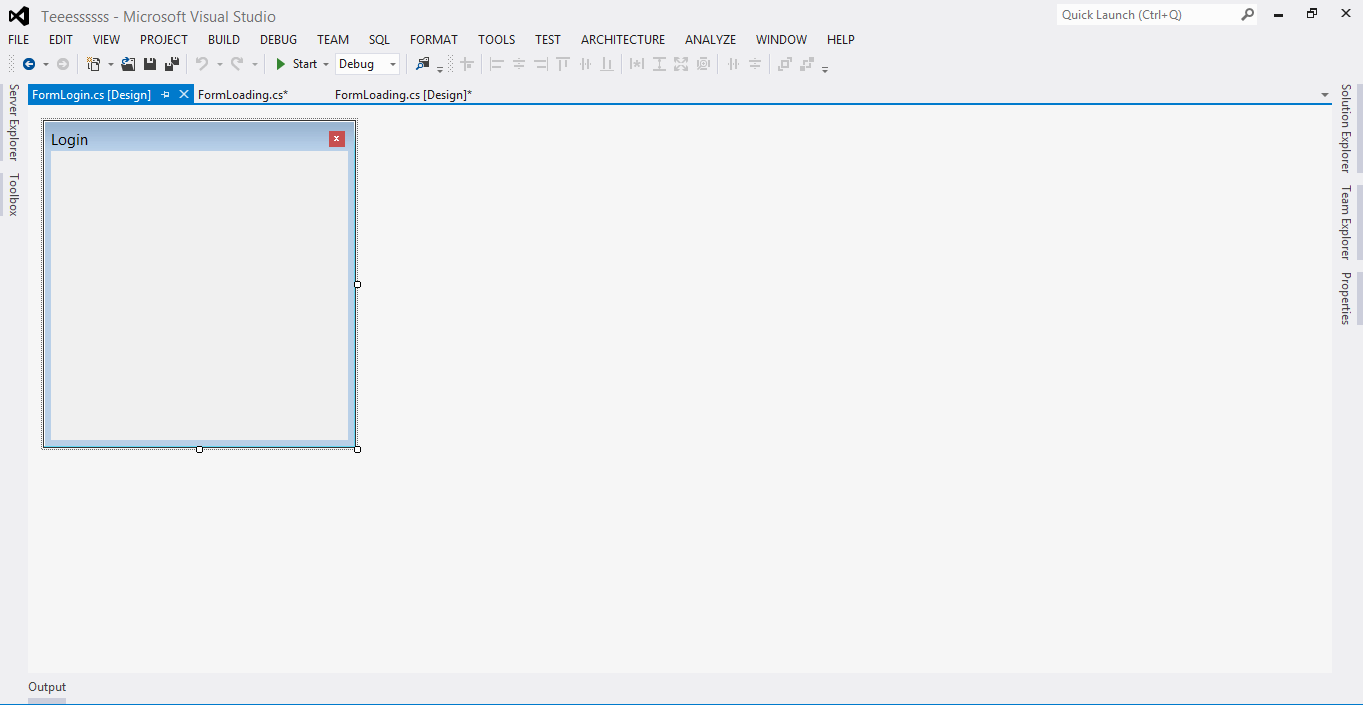Viewport: 1363px width, 705px height.
Task: Click the Bring to Front icon
Action: [784, 63]
